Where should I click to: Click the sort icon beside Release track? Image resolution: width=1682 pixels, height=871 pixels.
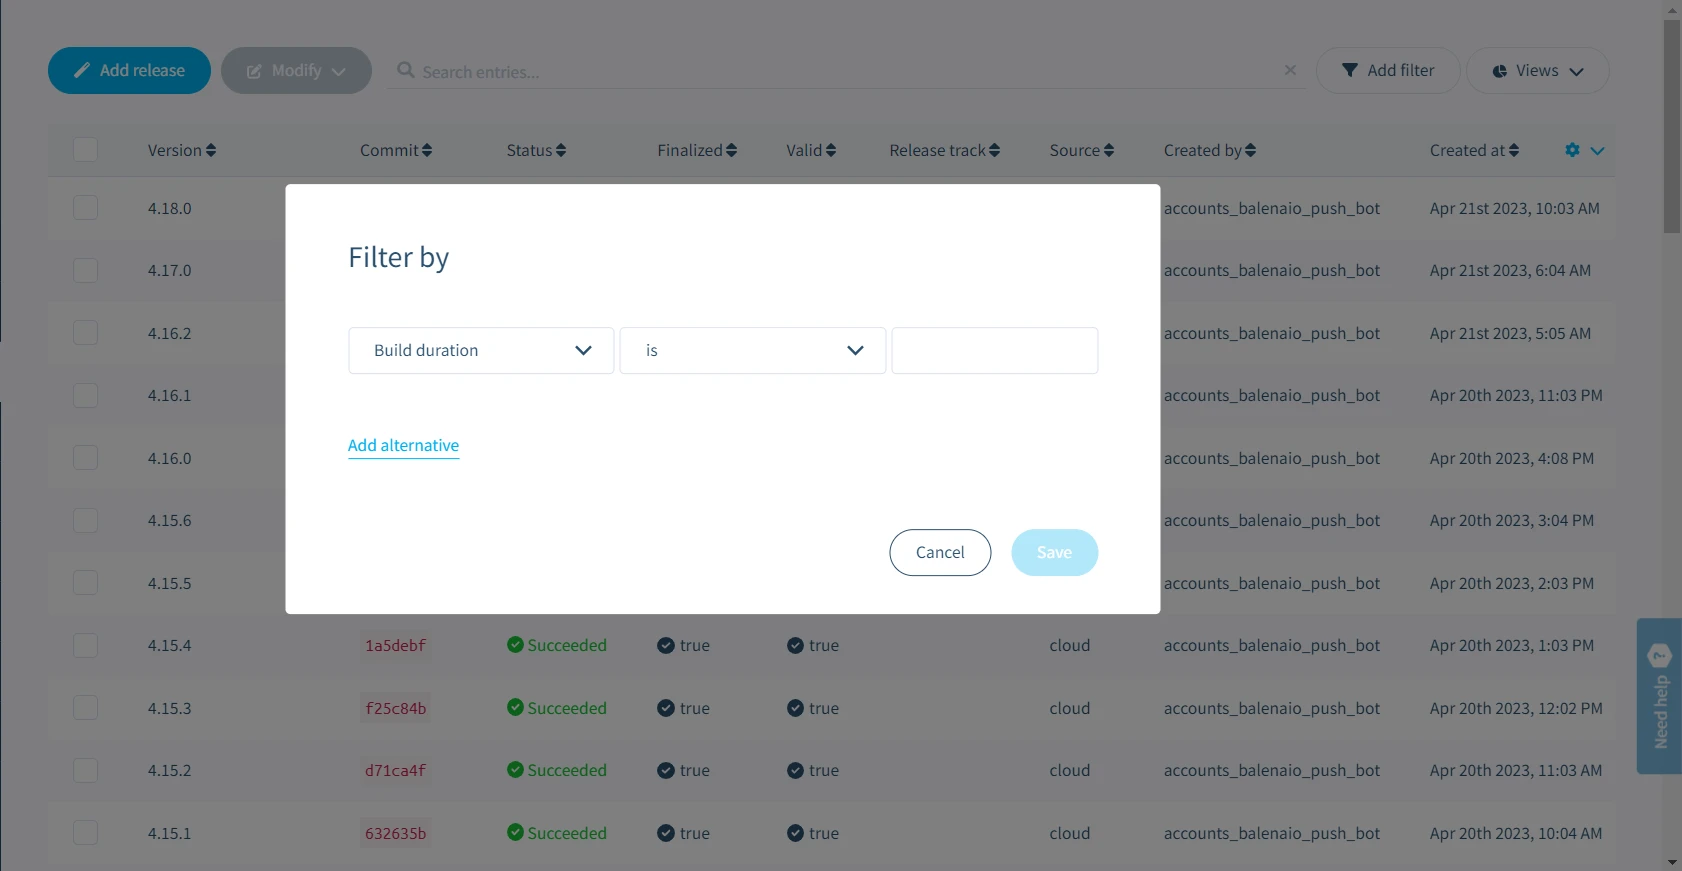click(x=994, y=151)
